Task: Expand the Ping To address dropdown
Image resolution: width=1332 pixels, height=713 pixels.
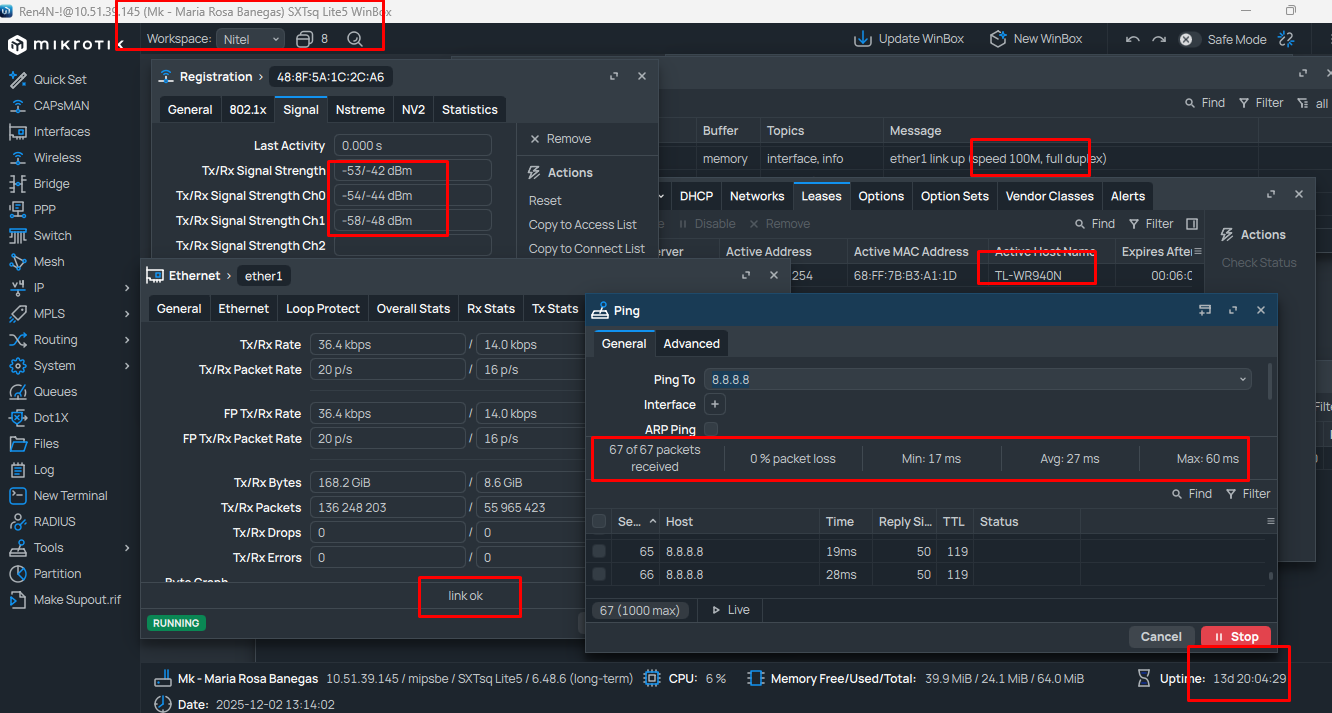Action: point(1243,380)
